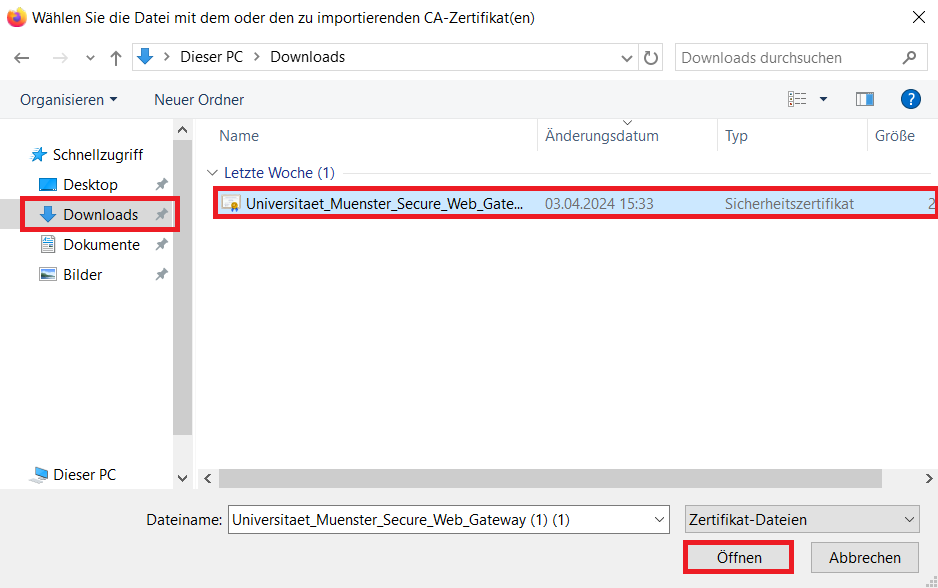Click the view layout icon
Viewport: 938px width, 588px height.
797,99
